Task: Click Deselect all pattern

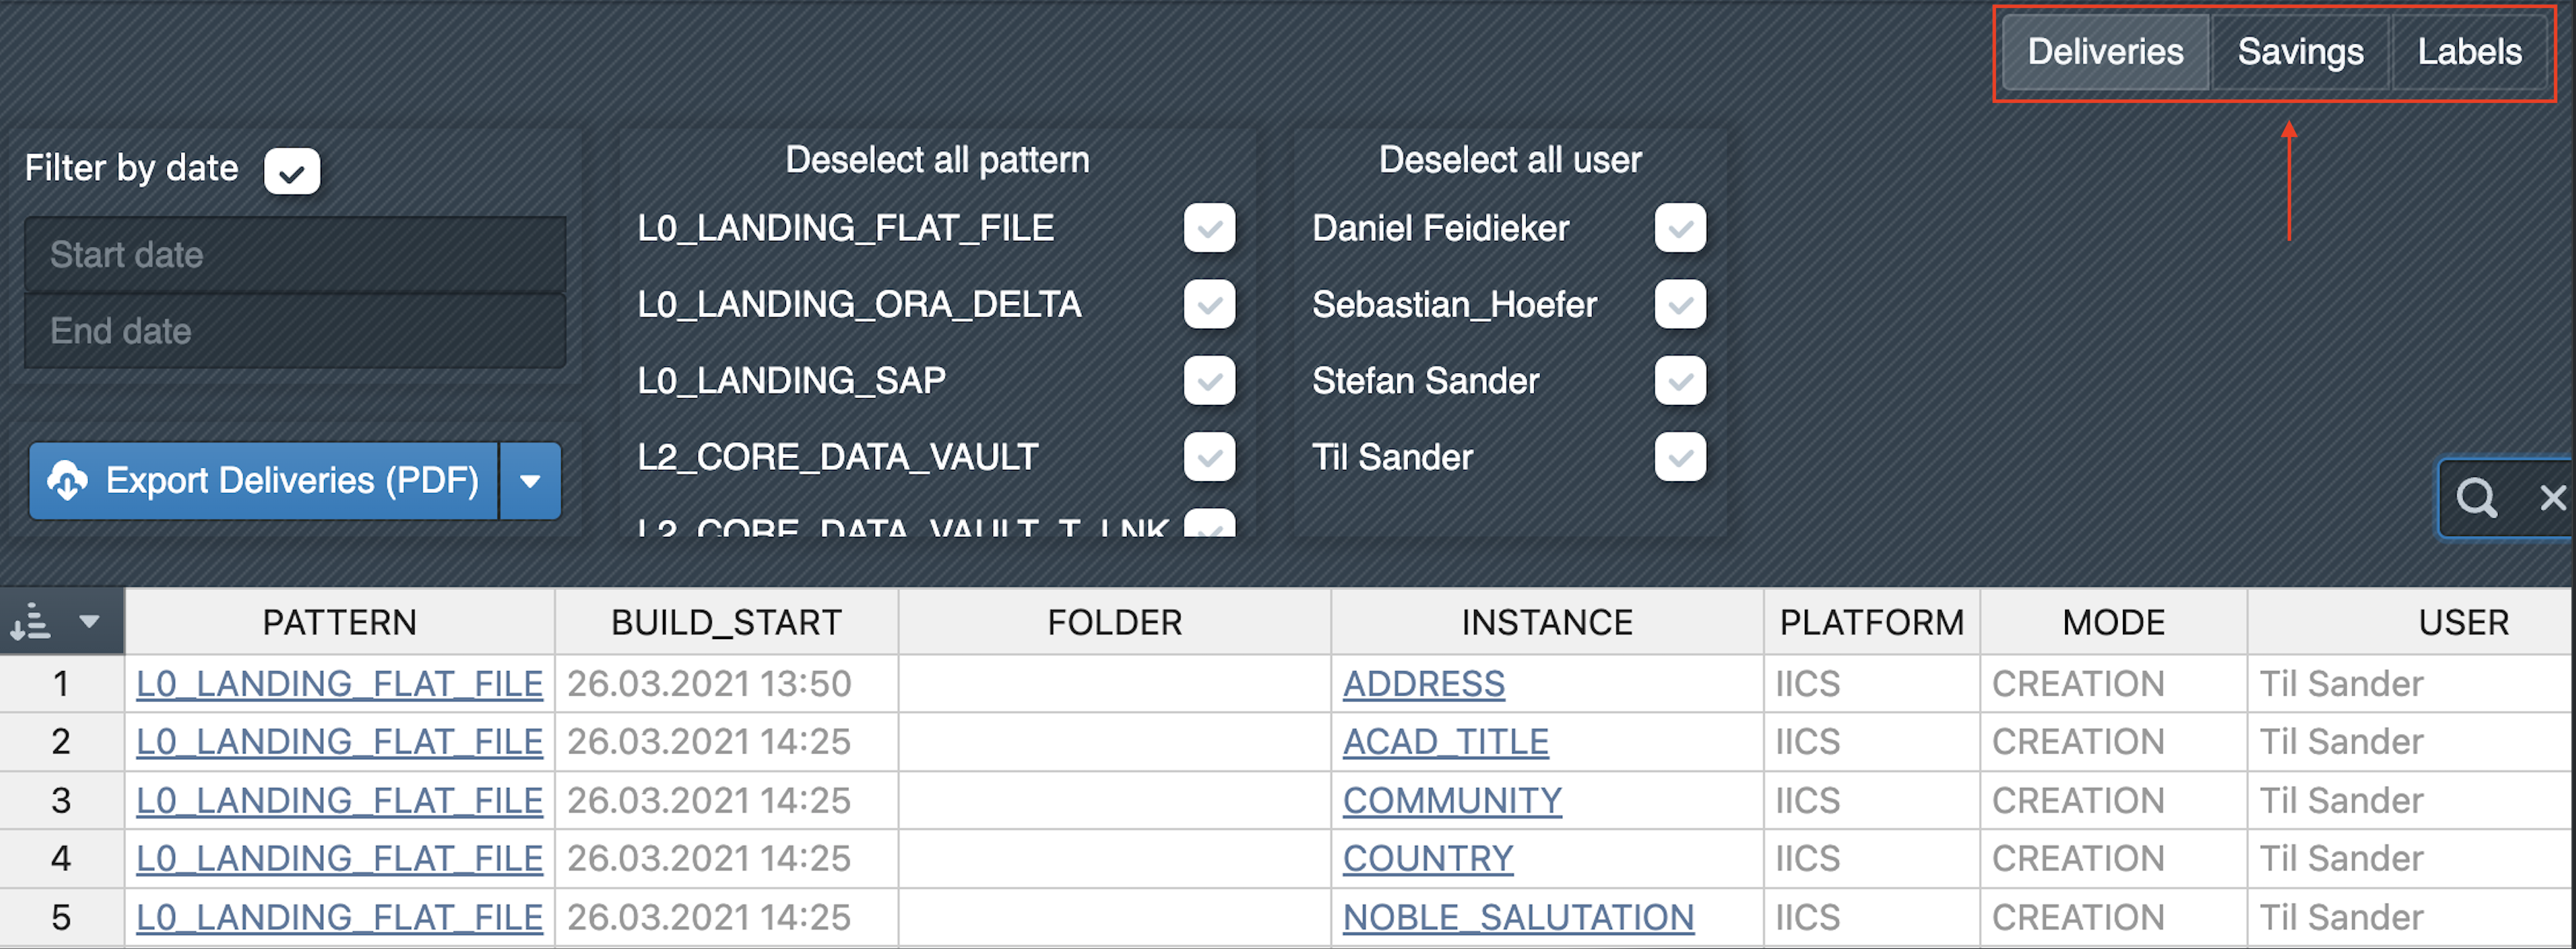Action: pyautogui.click(x=937, y=160)
